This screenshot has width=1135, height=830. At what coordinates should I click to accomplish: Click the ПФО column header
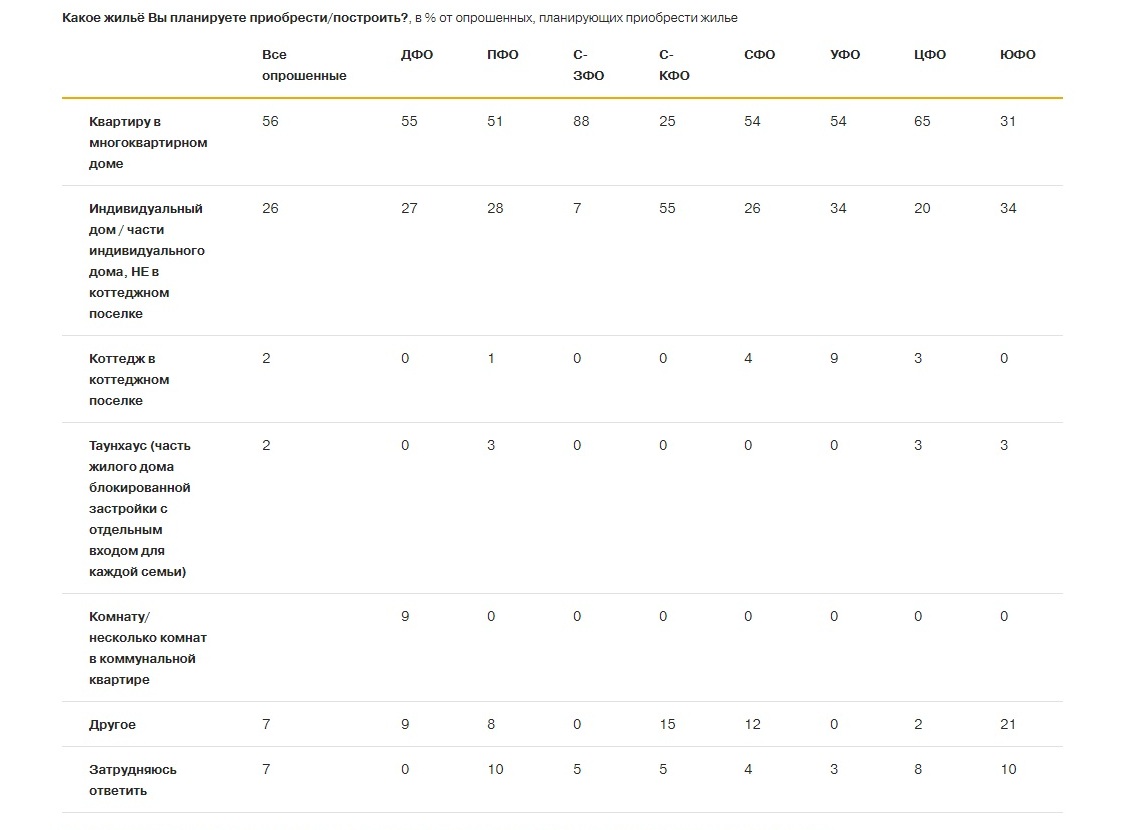coord(502,55)
